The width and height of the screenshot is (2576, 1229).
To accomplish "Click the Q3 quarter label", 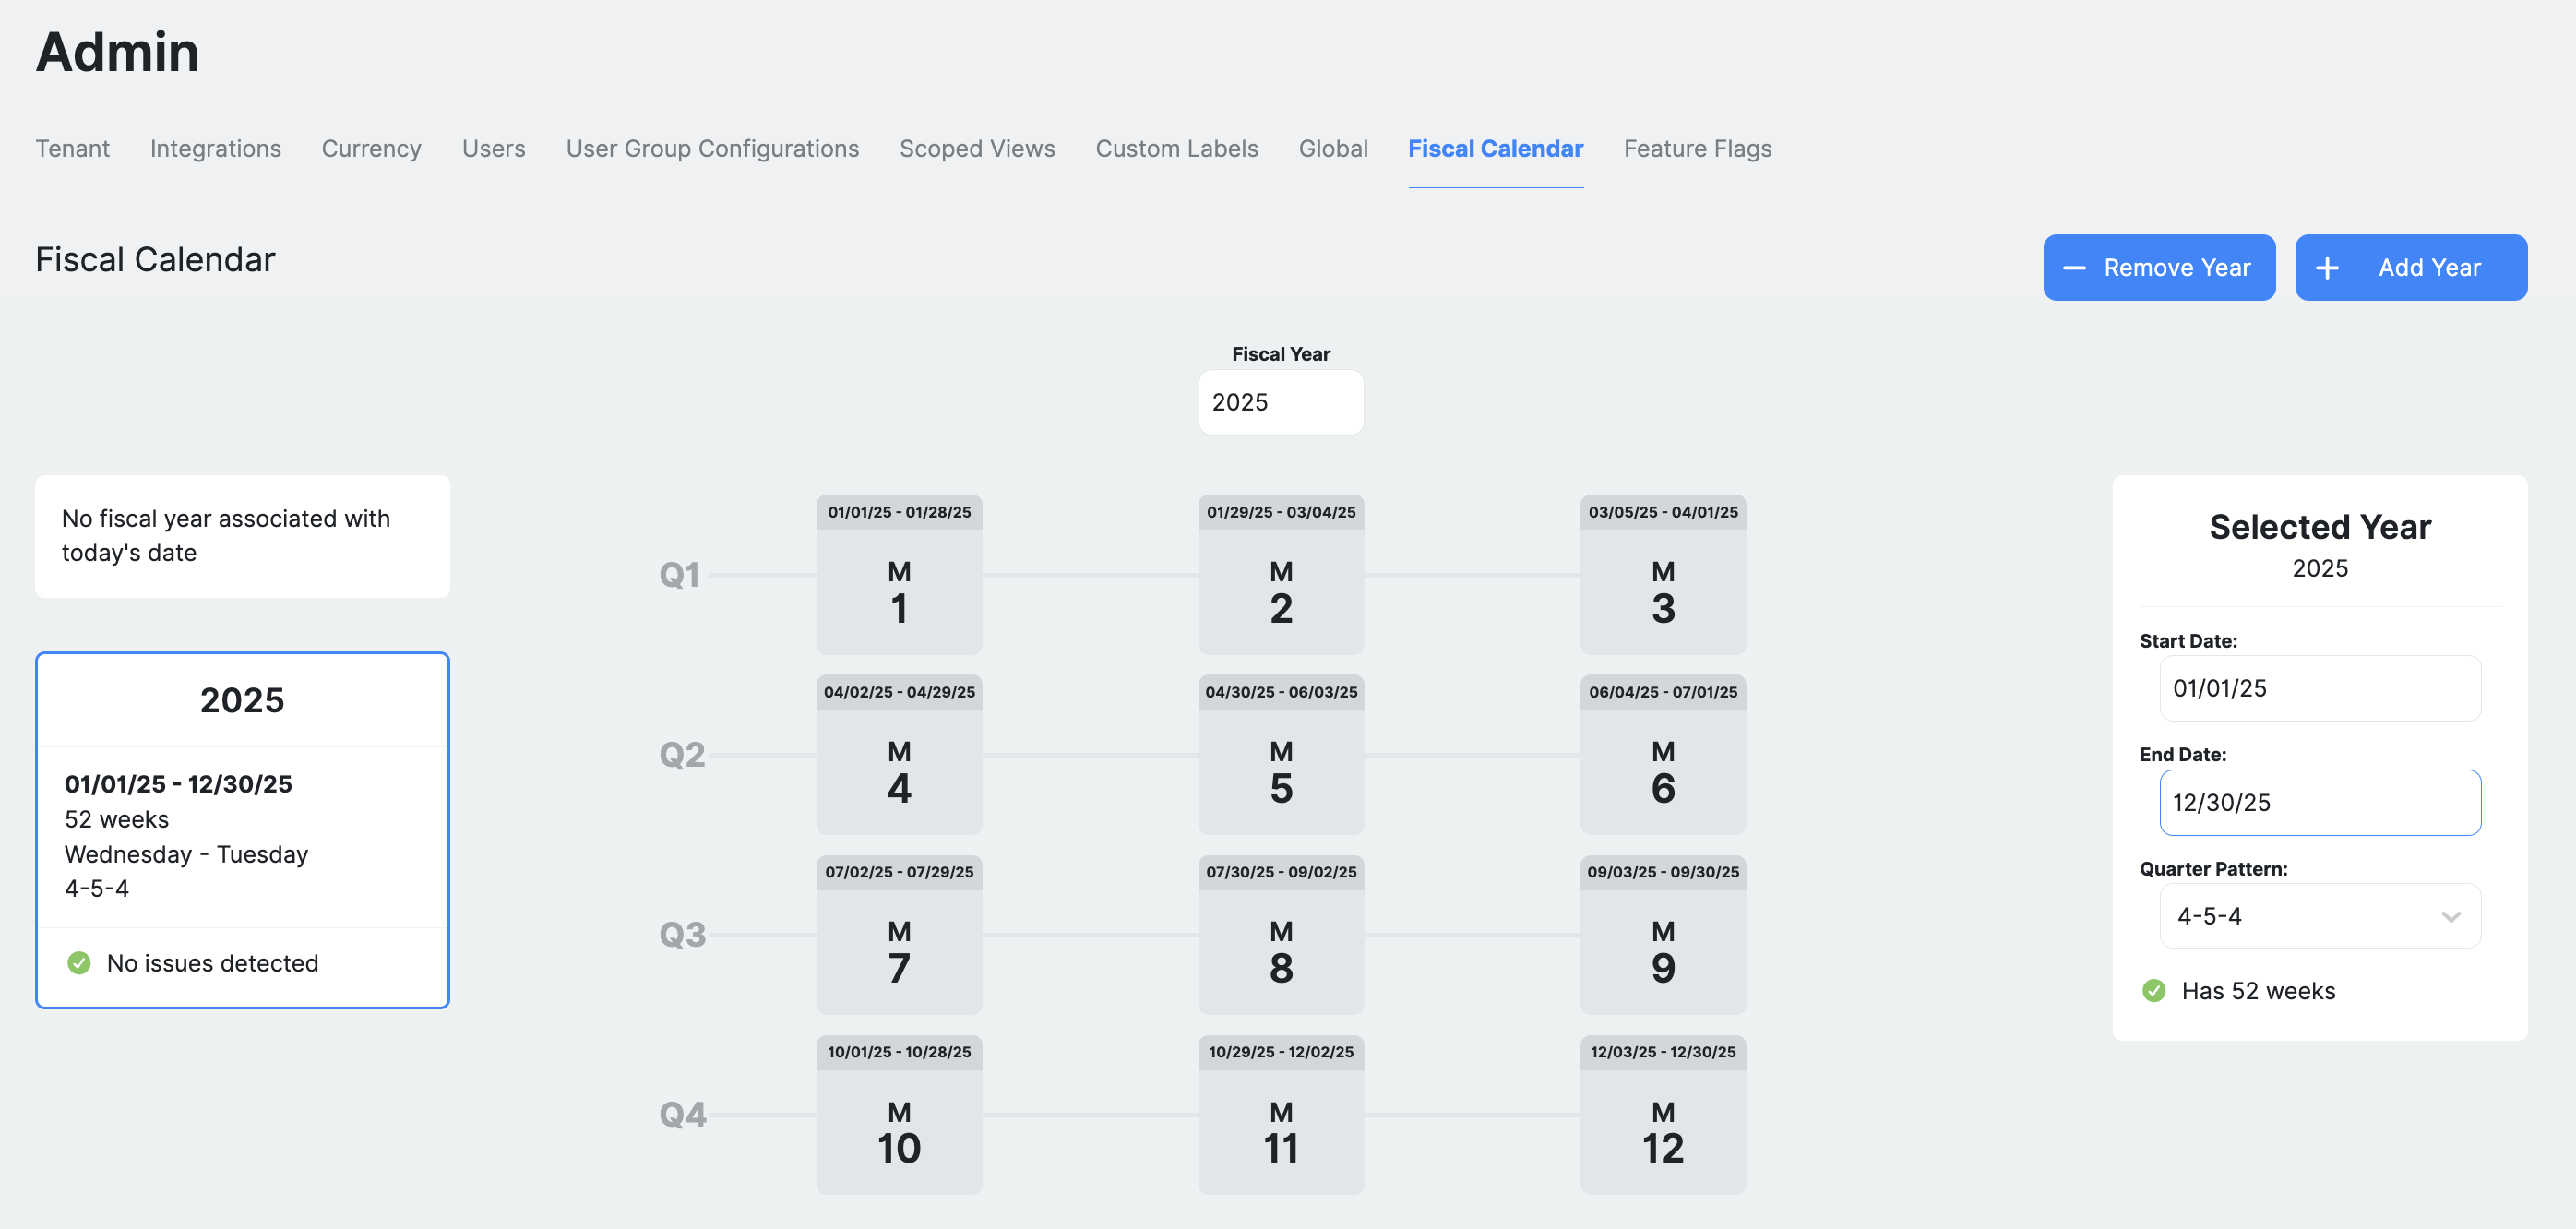I will coord(682,934).
